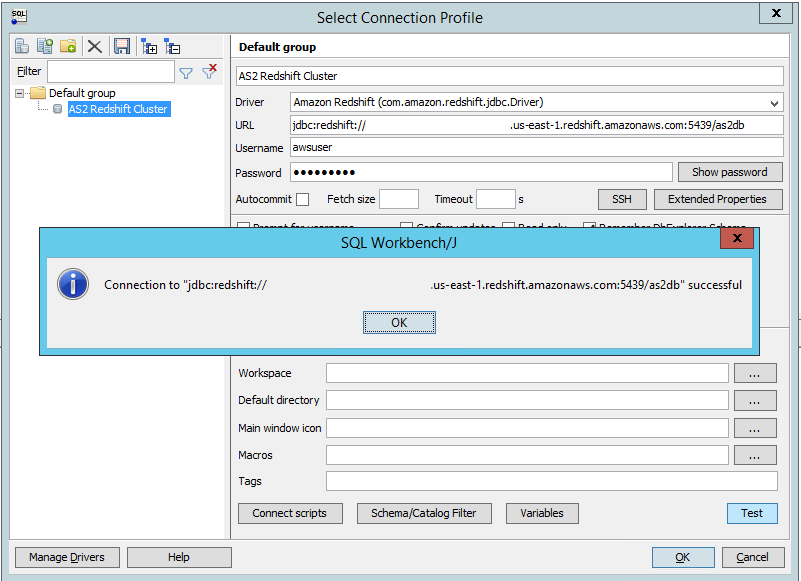Image resolution: width=801 pixels, height=581 pixels.
Task: Confirm the connection successful dialog with OK
Action: [399, 322]
